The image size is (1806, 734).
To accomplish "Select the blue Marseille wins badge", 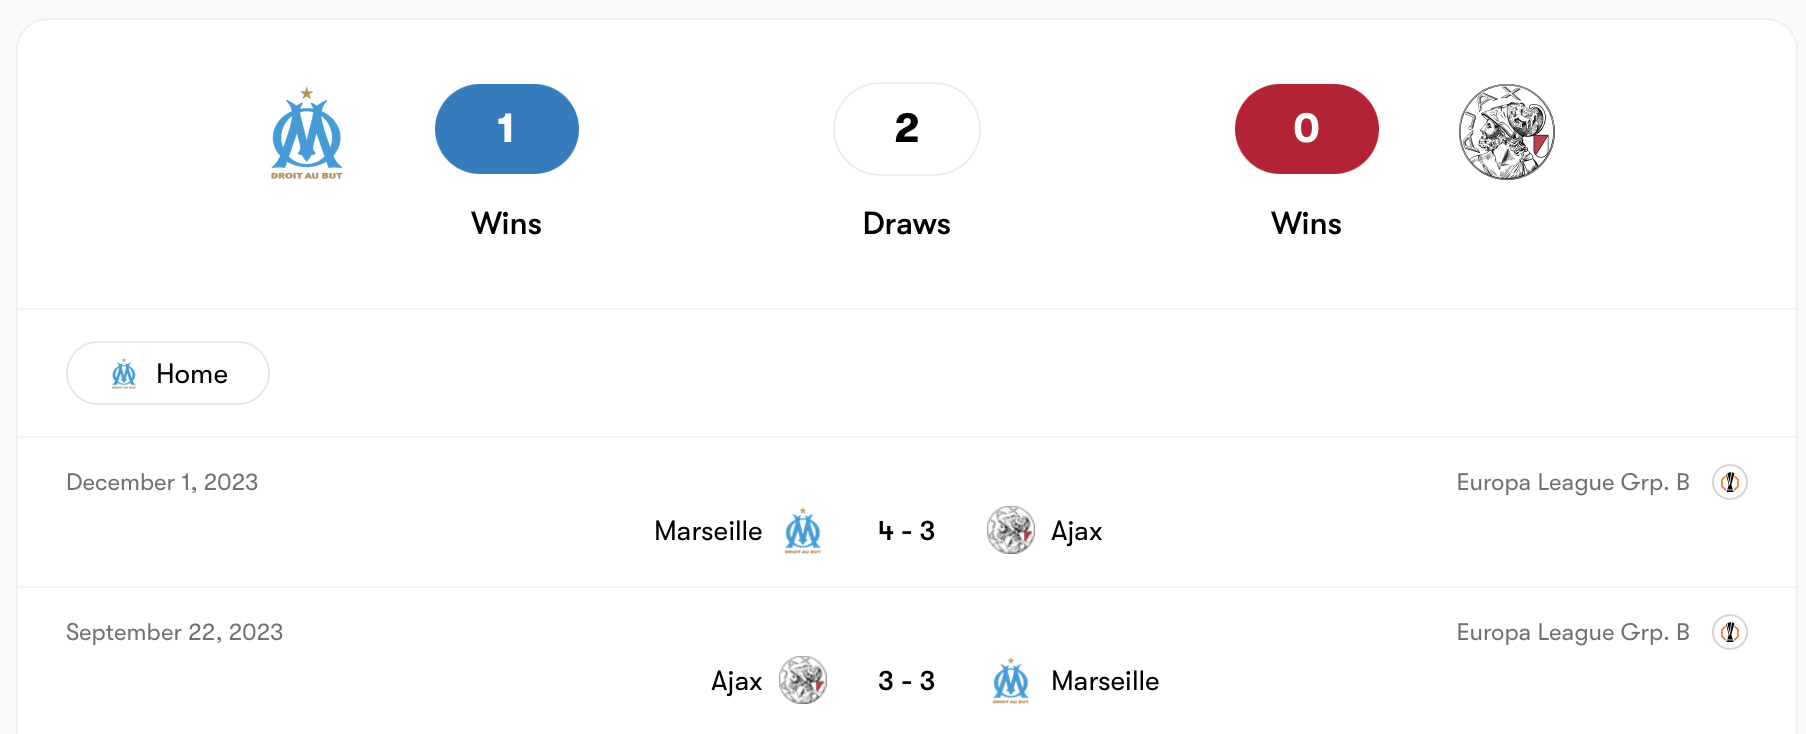I will click(506, 129).
